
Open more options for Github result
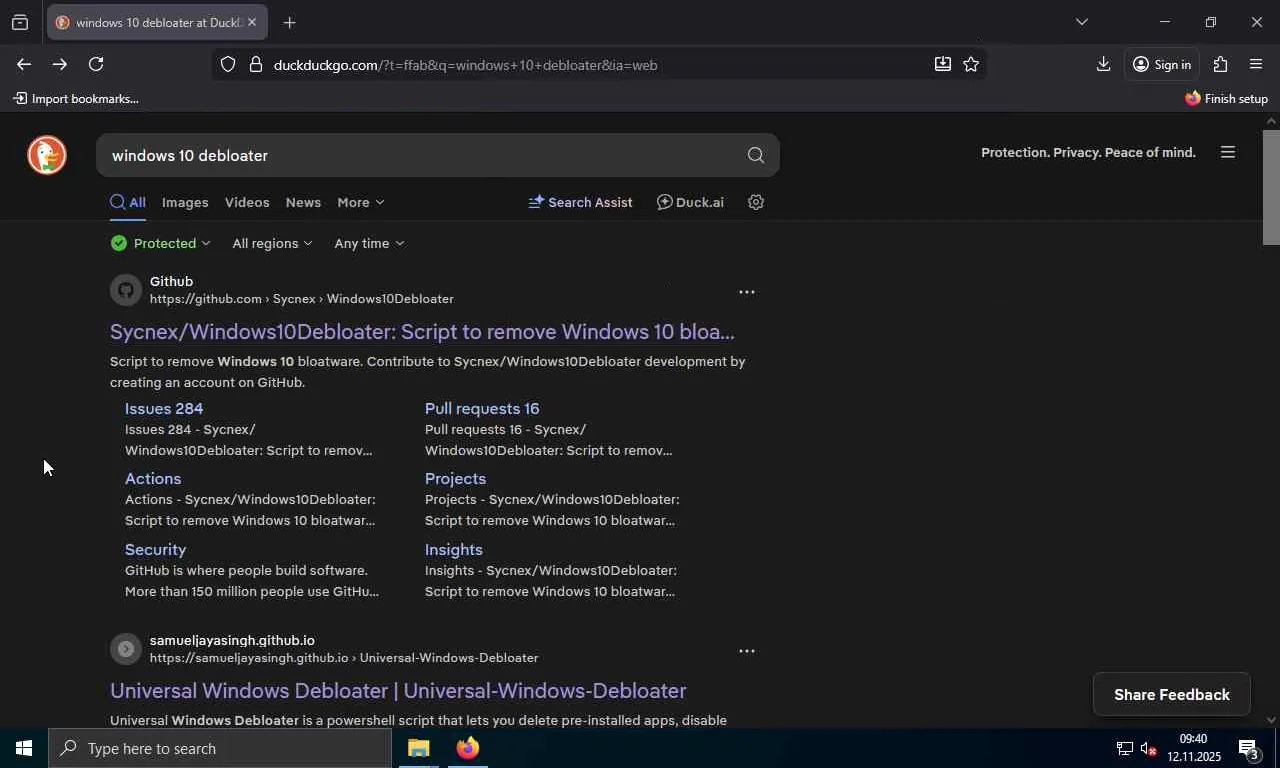tap(746, 292)
